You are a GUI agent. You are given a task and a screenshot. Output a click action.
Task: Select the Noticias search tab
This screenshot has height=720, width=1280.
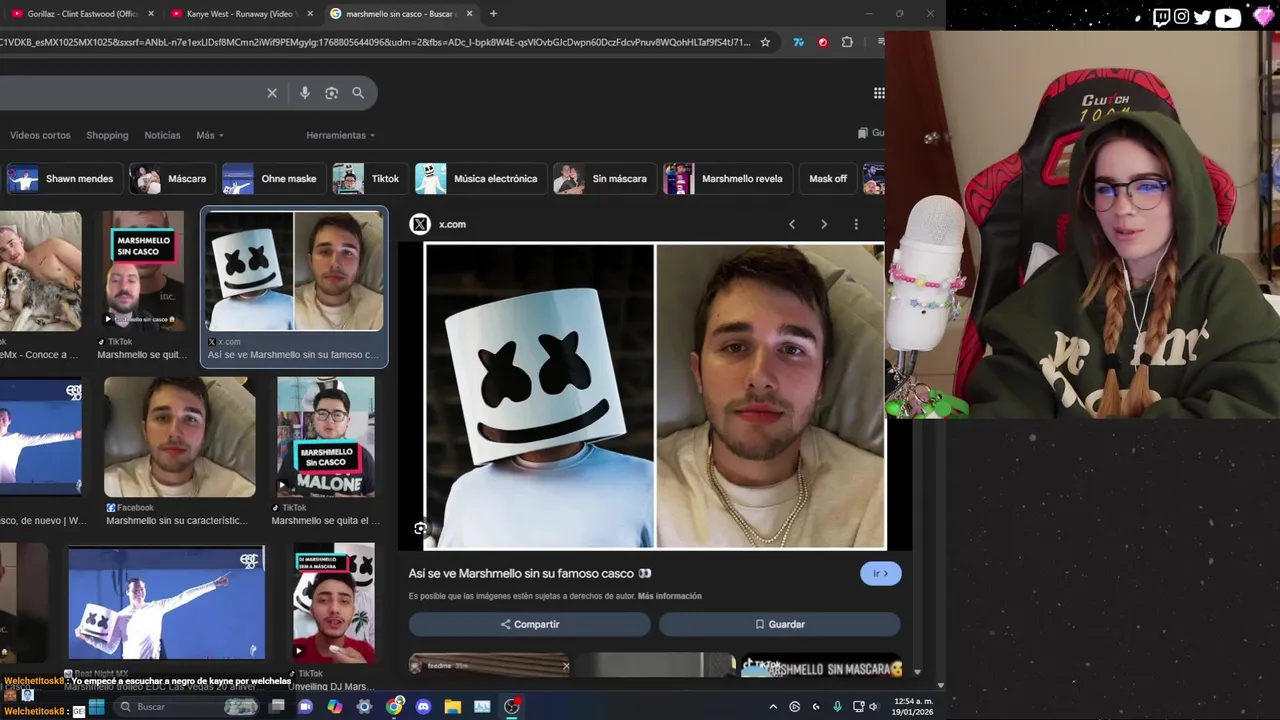162,135
